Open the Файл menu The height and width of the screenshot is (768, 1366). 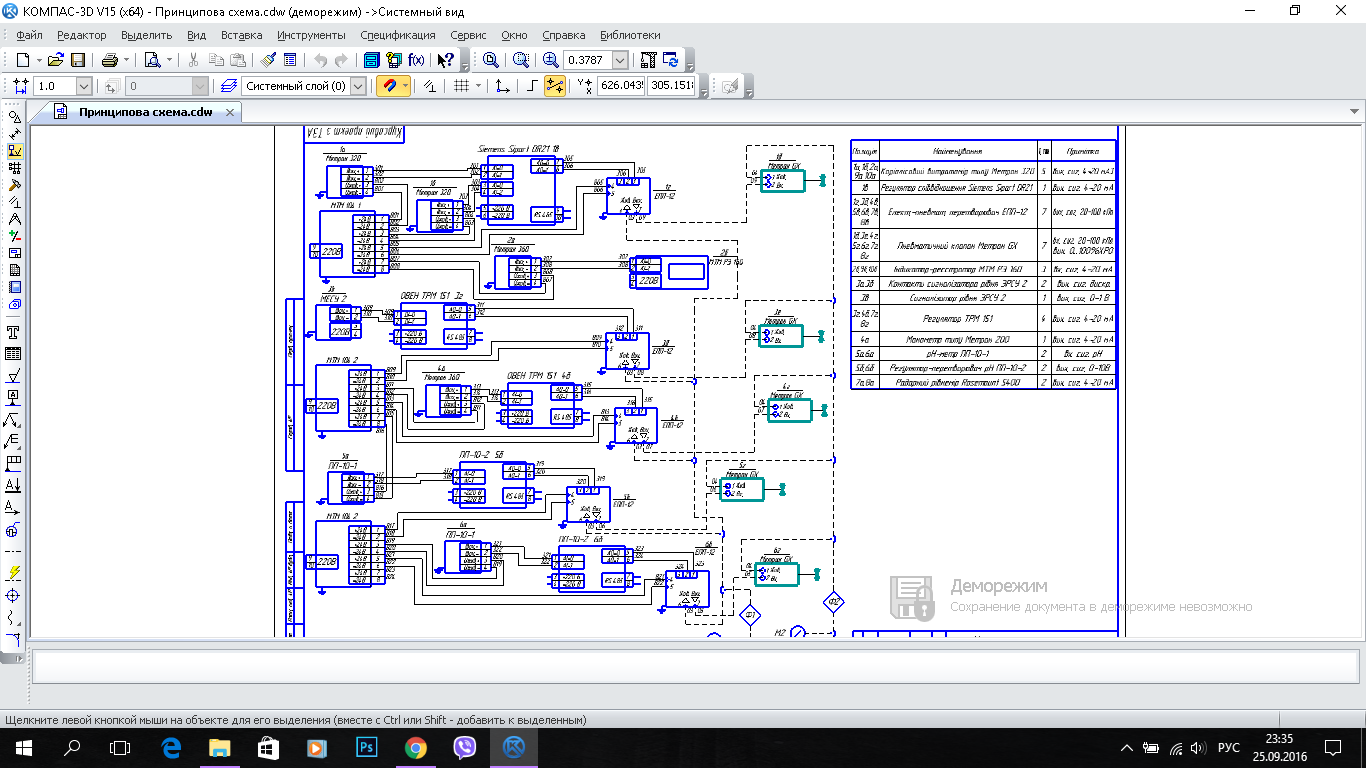pyautogui.click(x=29, y=35)
